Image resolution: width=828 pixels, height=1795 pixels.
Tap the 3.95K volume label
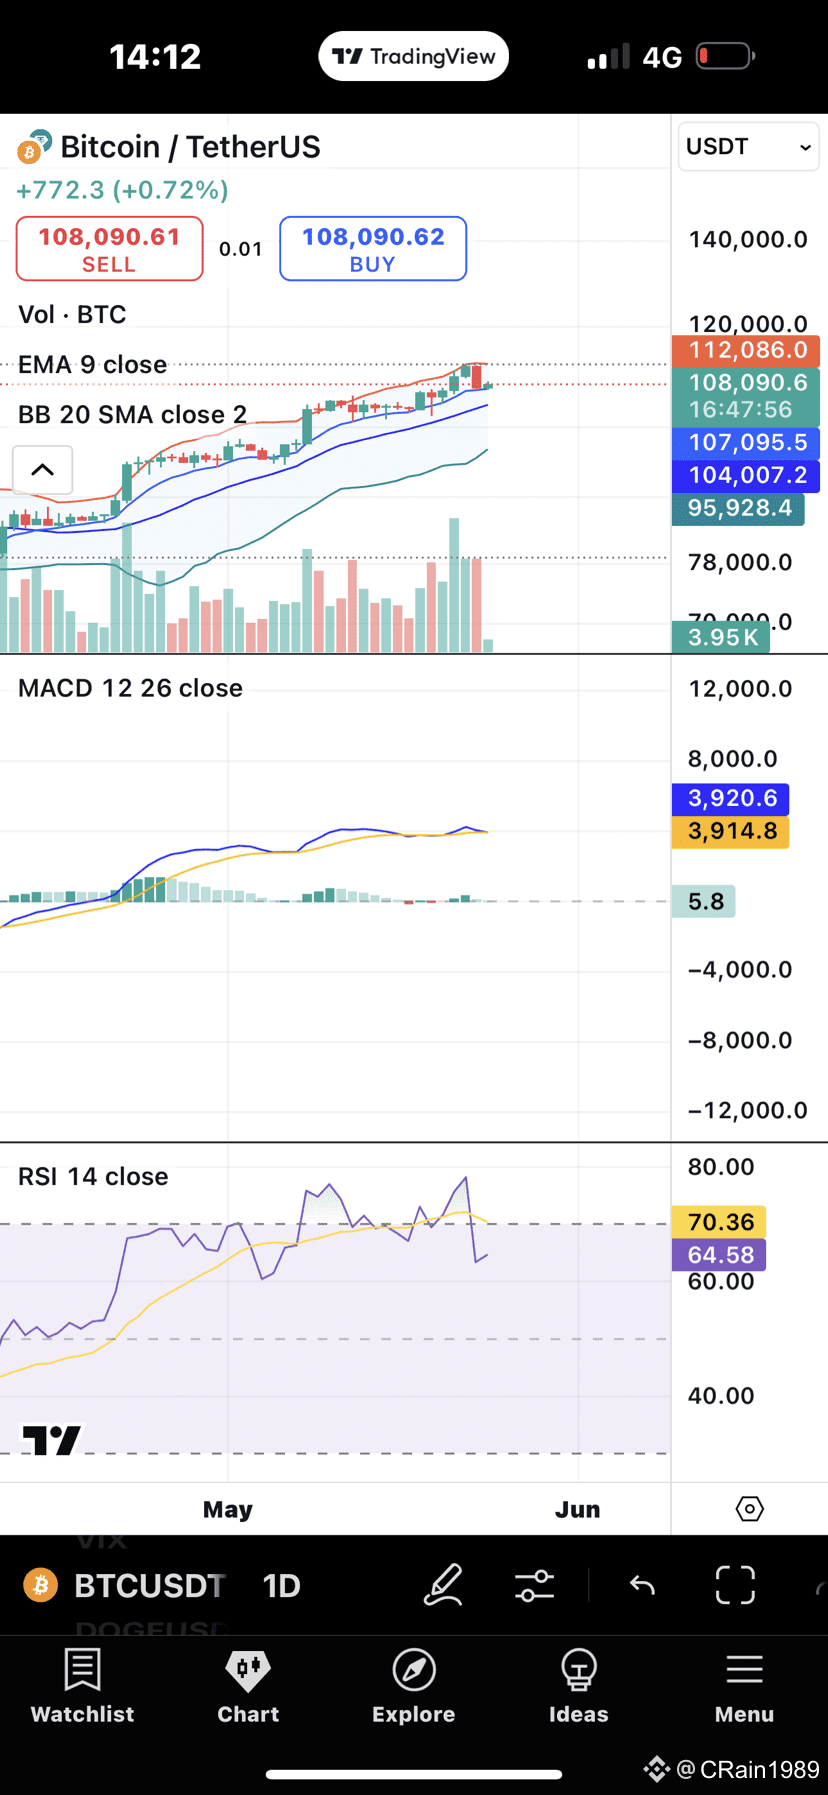[721, 637]
